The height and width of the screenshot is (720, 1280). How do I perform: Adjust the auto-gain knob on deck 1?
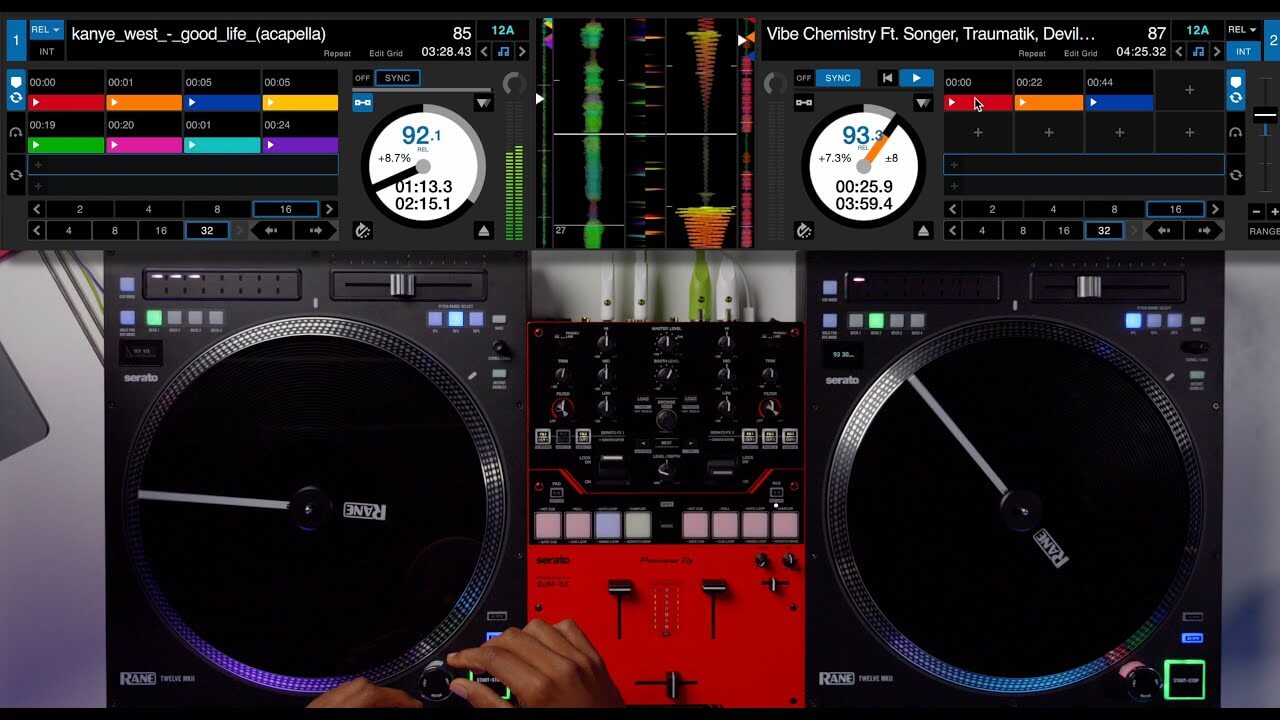(514, 83)
